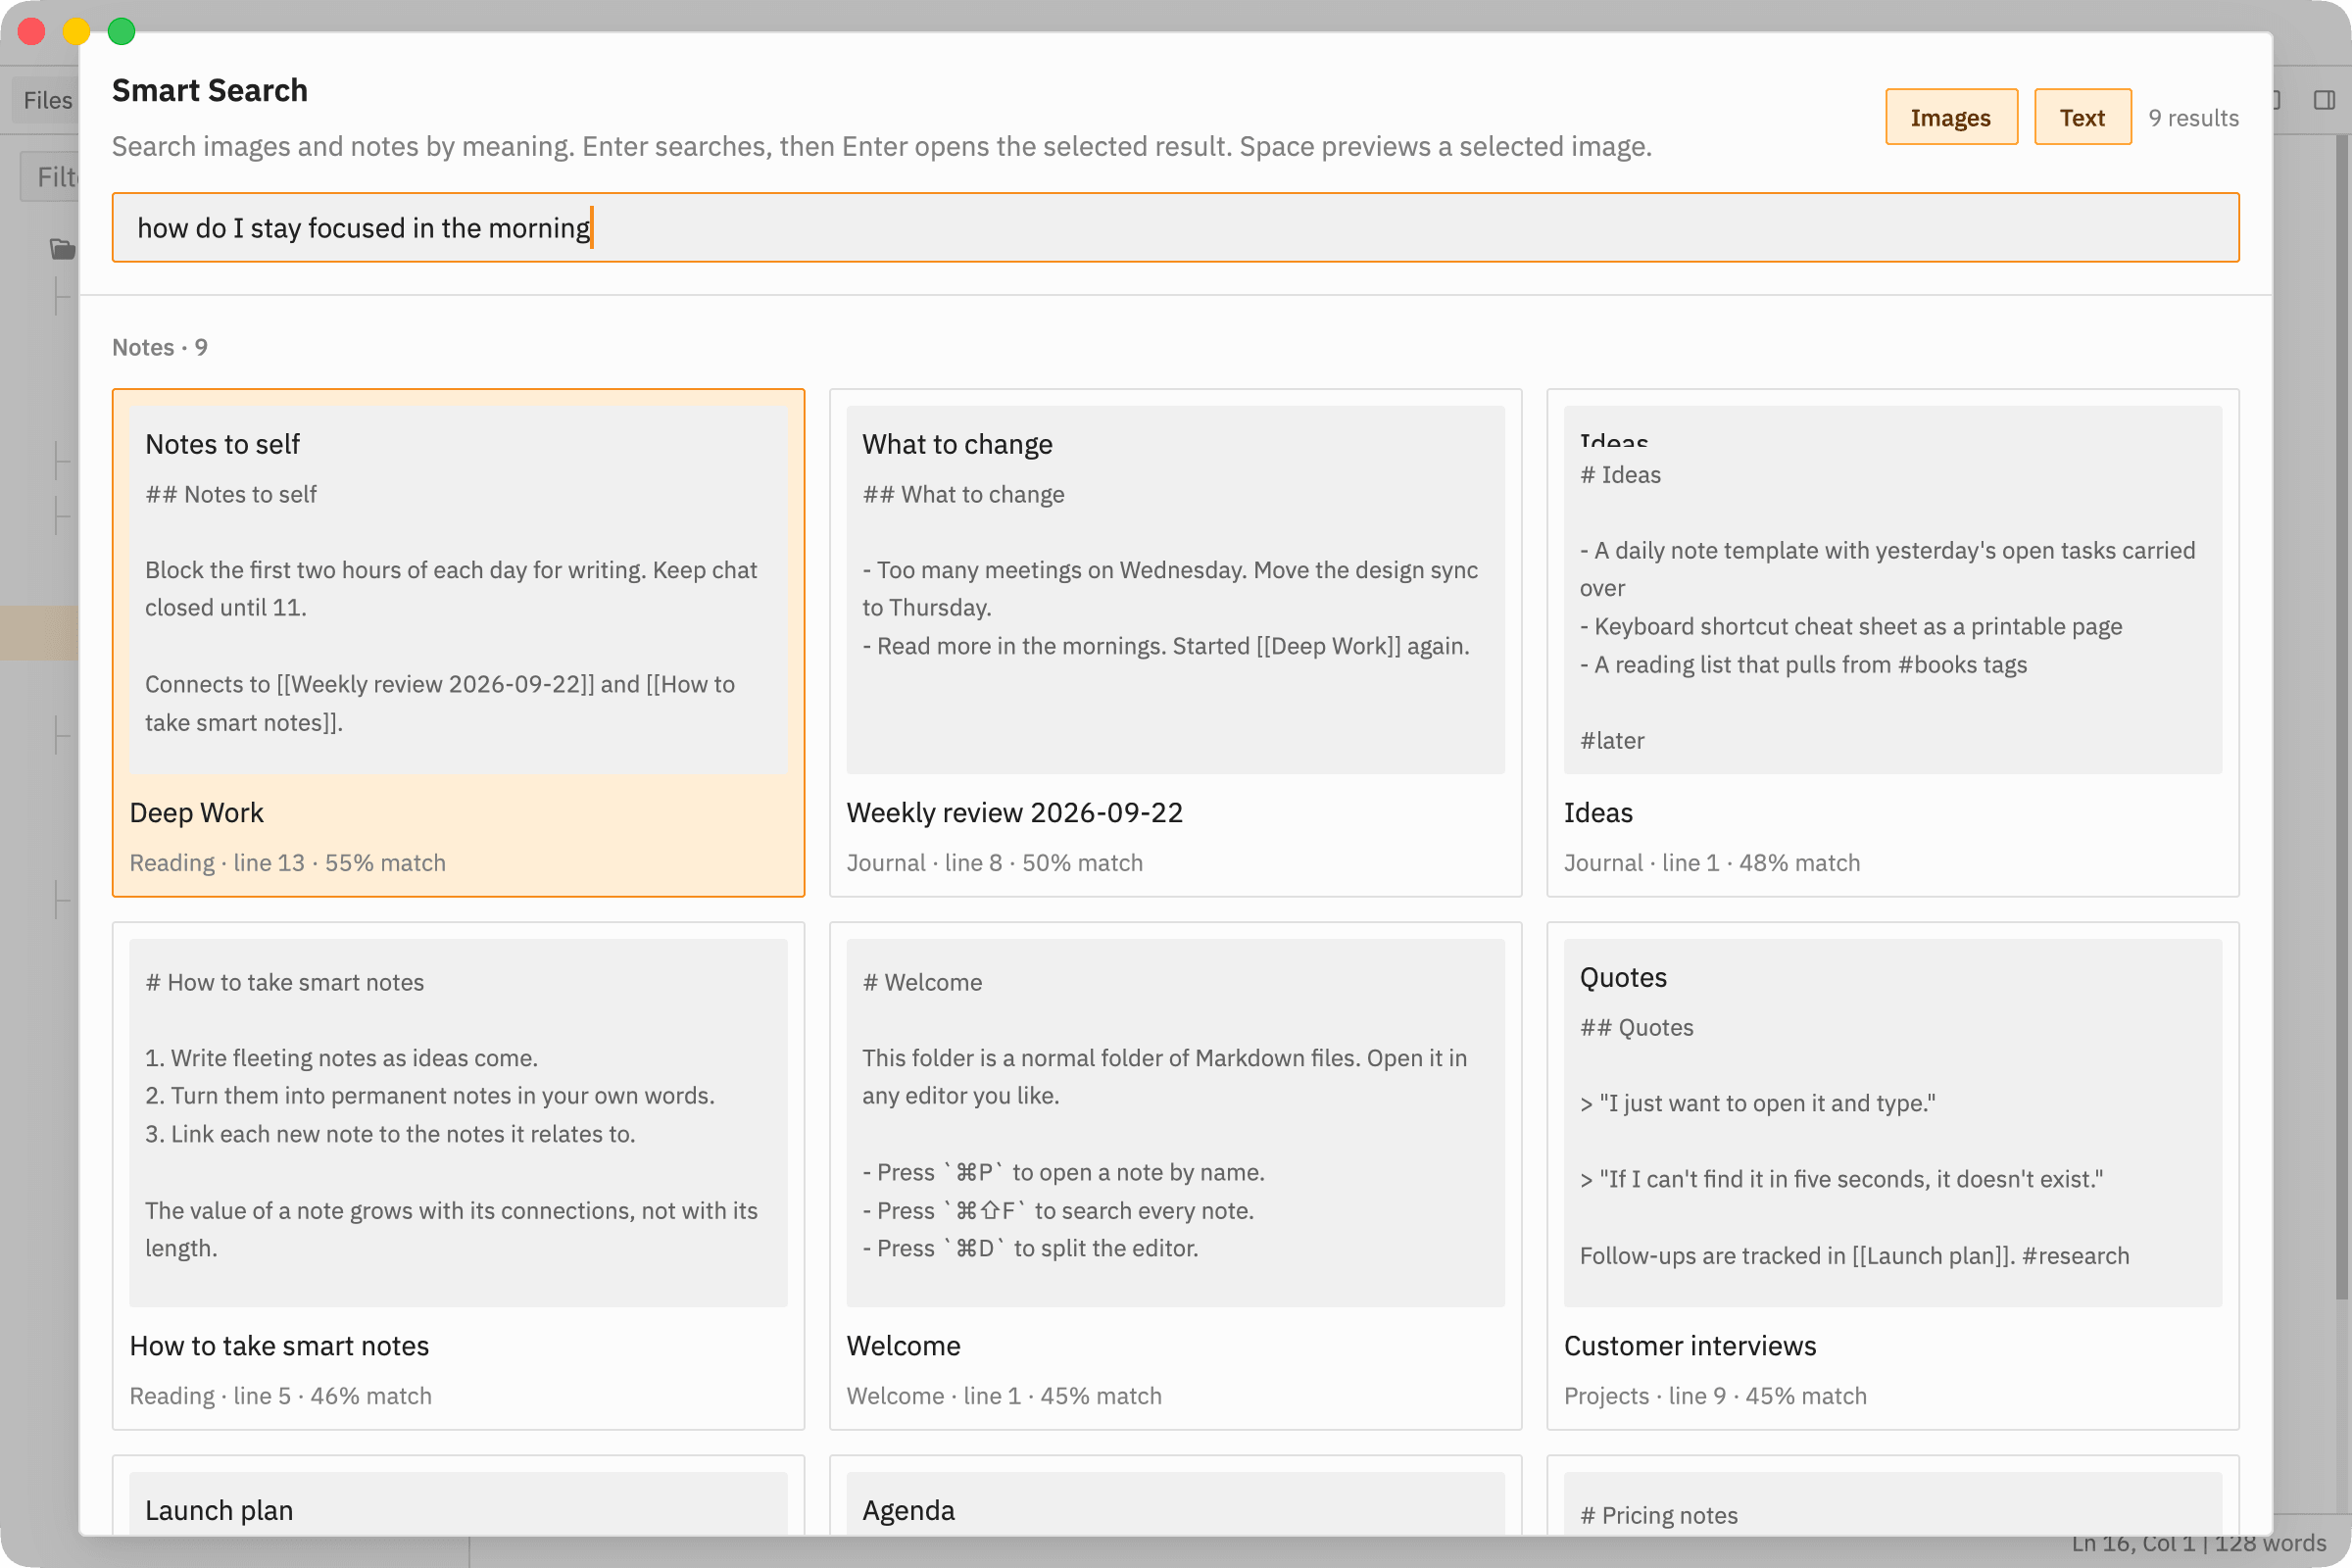Click the yellow macOS minimize button

click(76, 31)
